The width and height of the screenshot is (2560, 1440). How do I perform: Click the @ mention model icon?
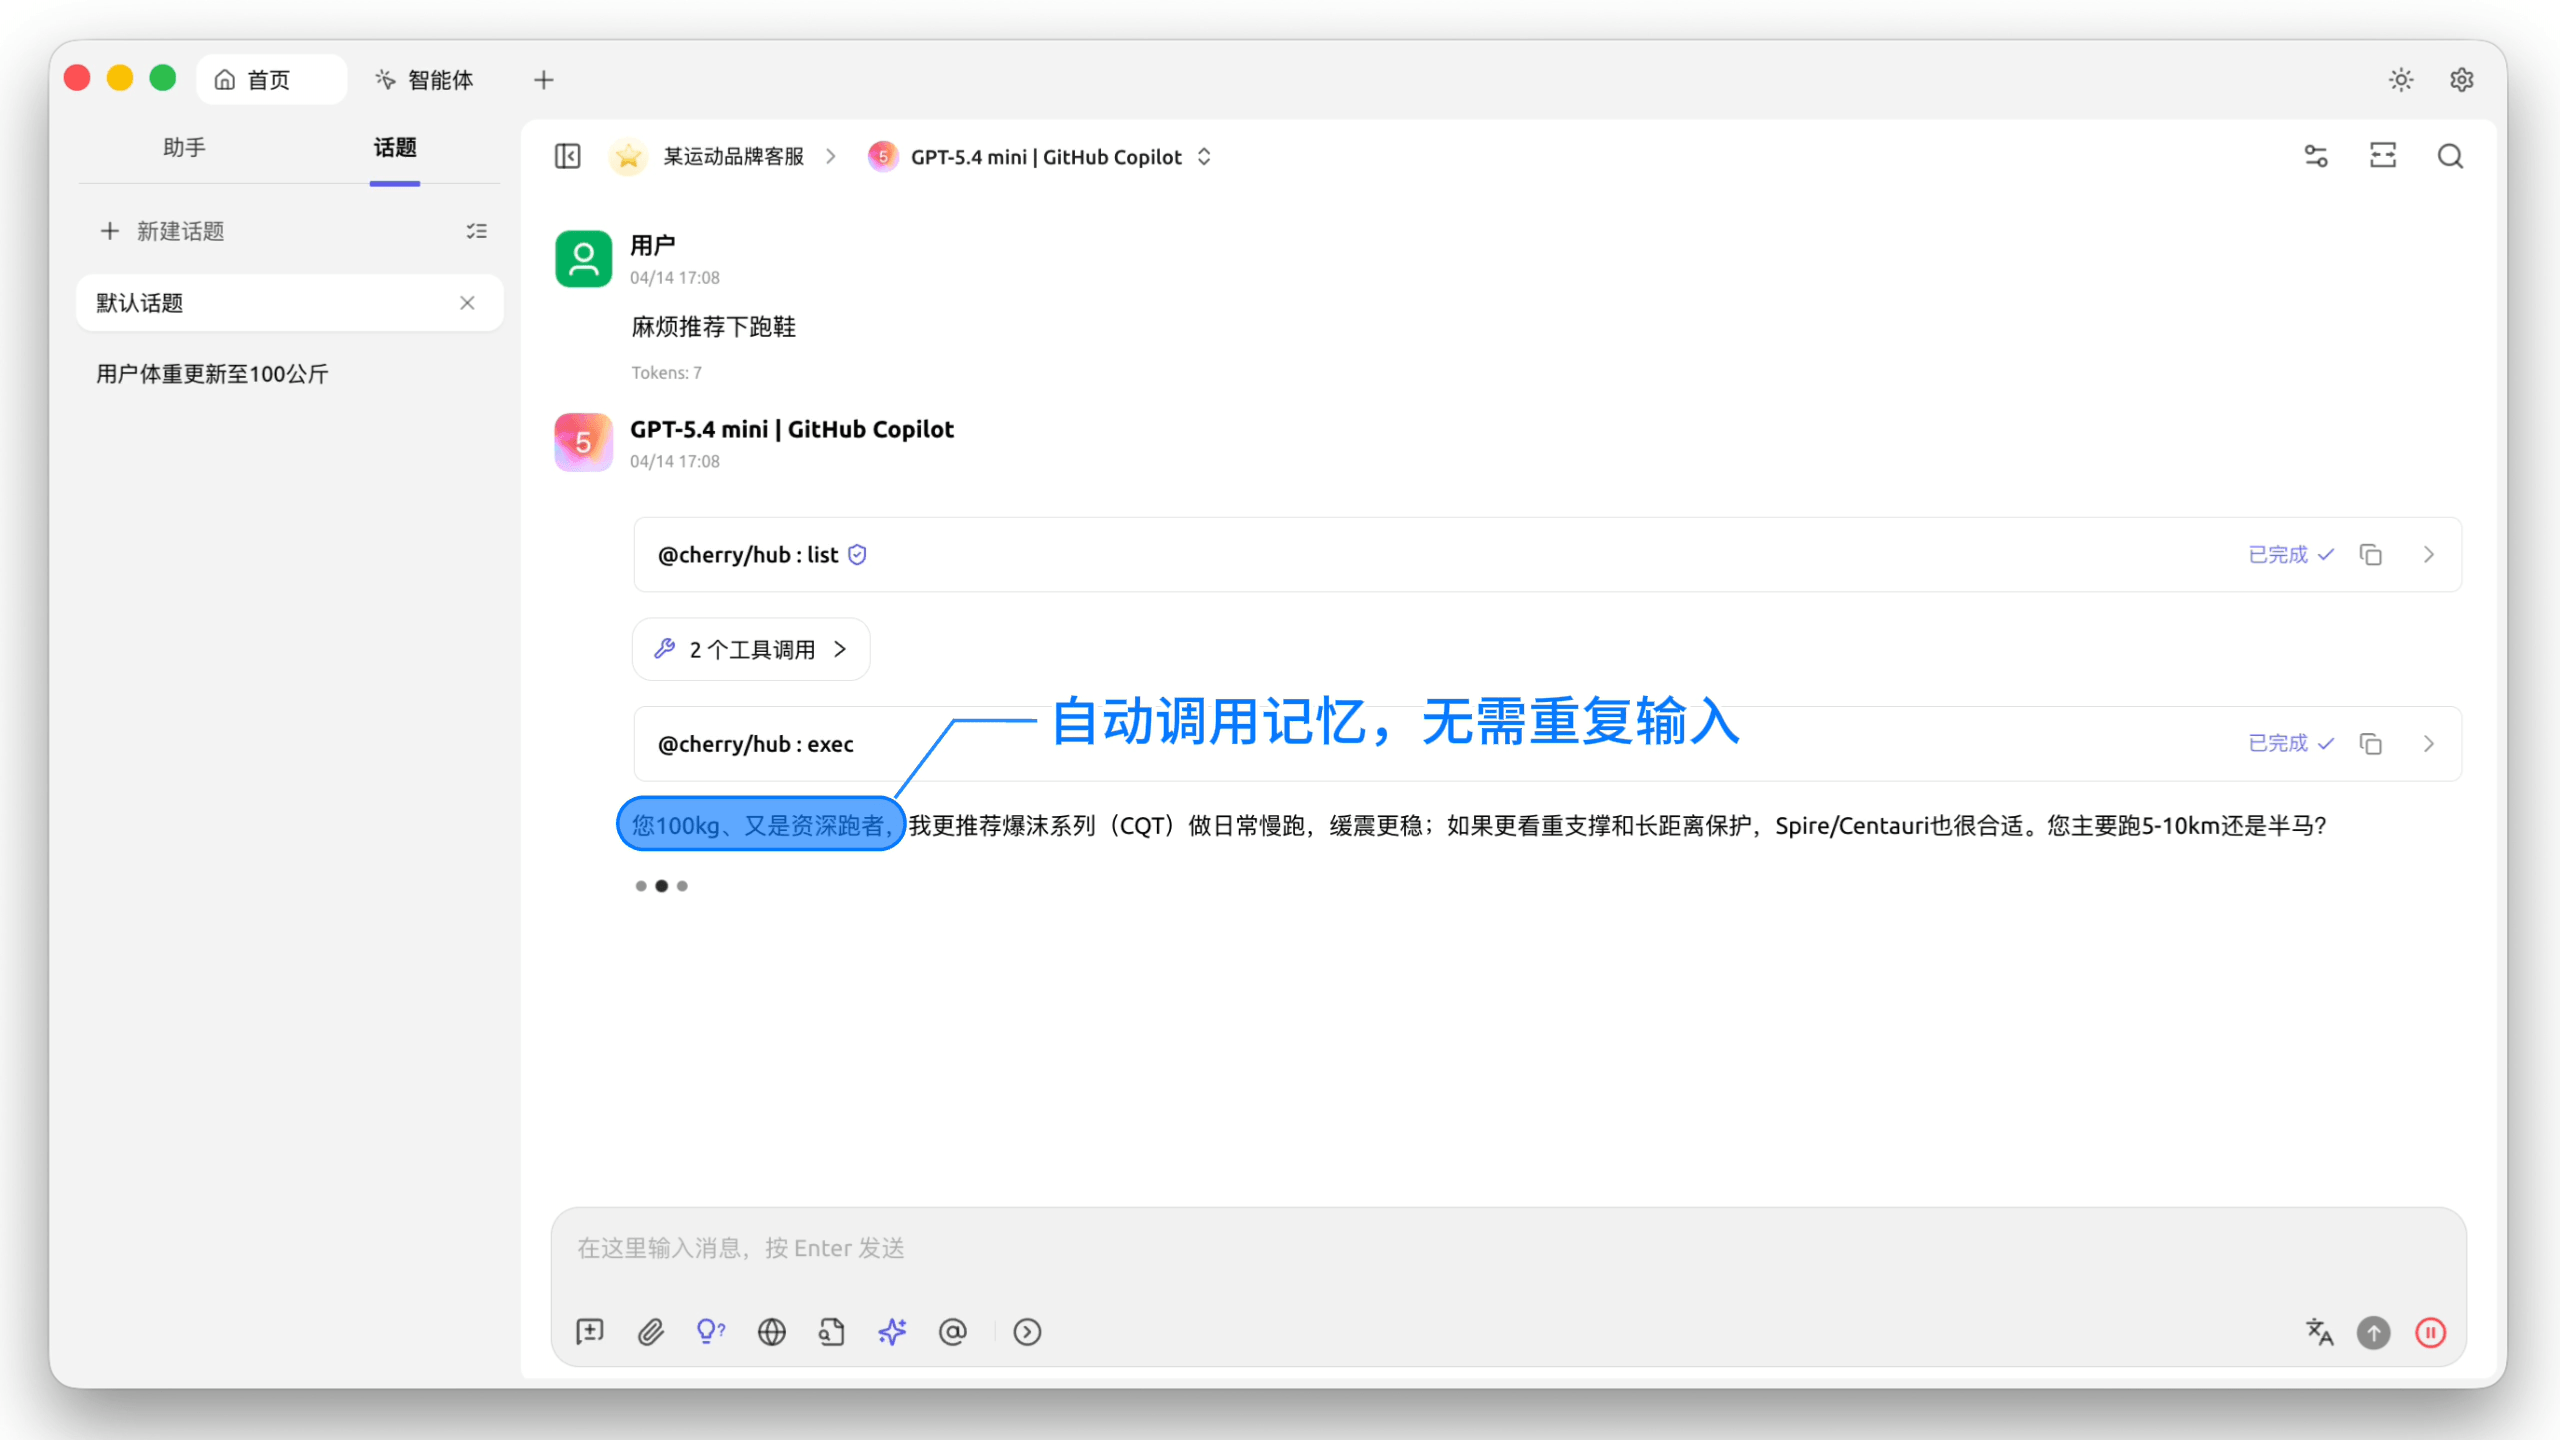point(952,1332)
